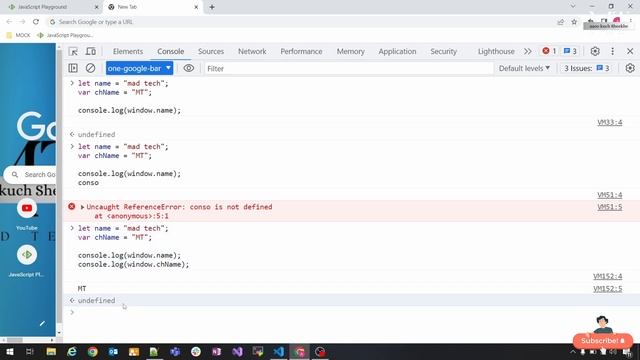Viewport: 640px width, 360px height.
Task: Open the 3 Issues link
Action: pos(587,68)
